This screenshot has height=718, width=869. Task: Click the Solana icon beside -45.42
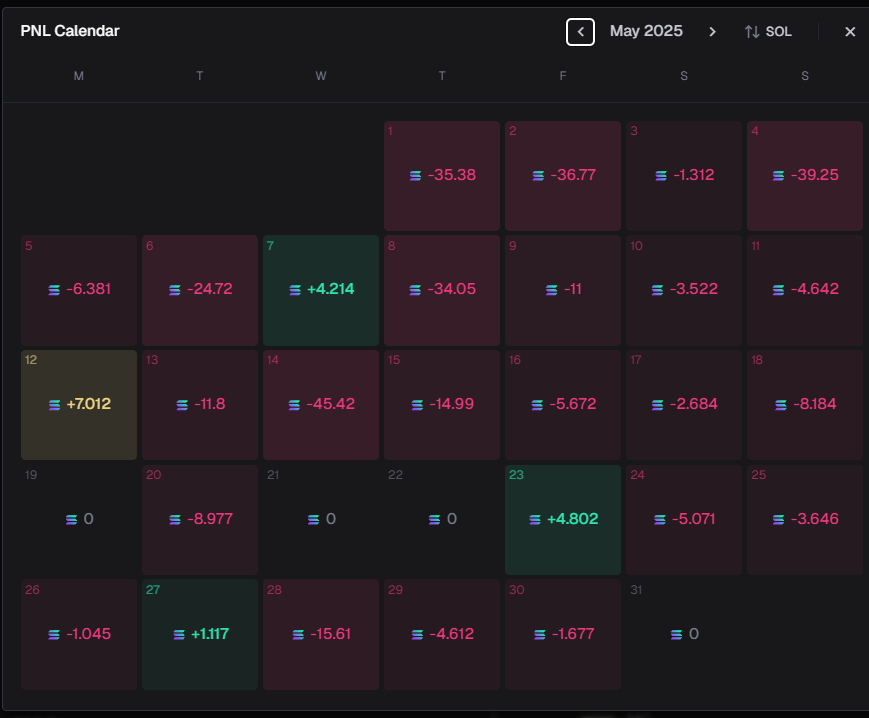pyautogui.click(x=294, y=405)
